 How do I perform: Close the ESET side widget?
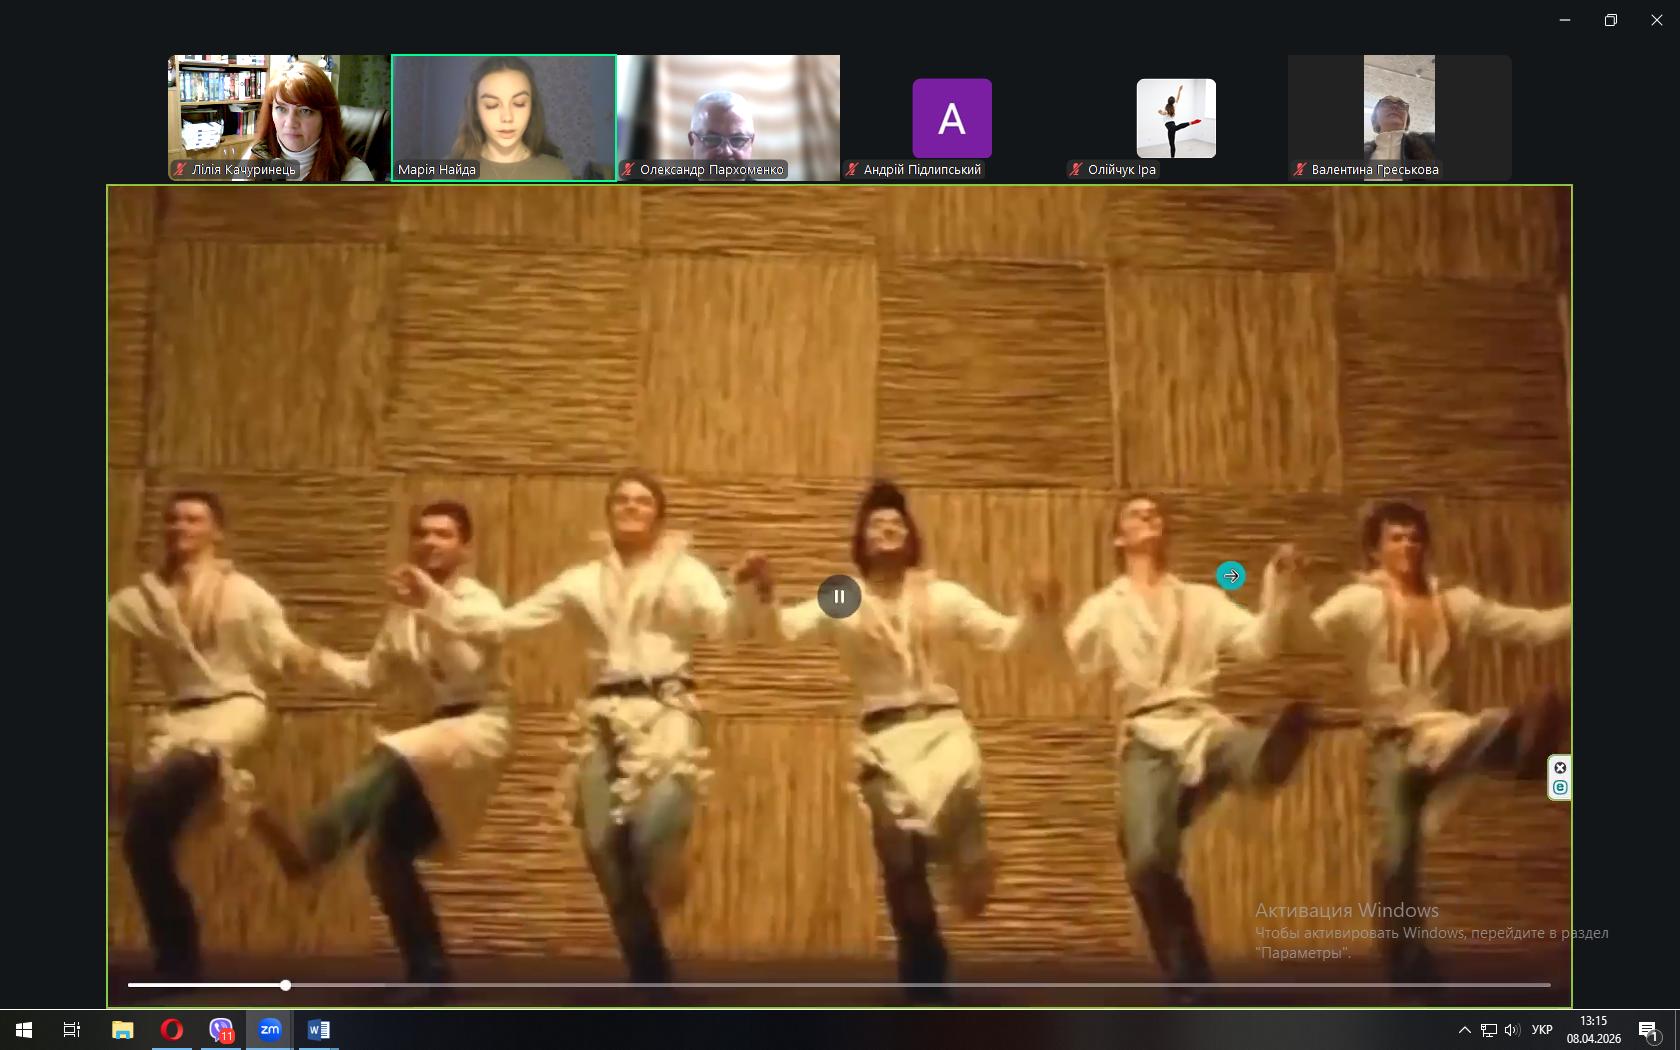coord(1560,768)
